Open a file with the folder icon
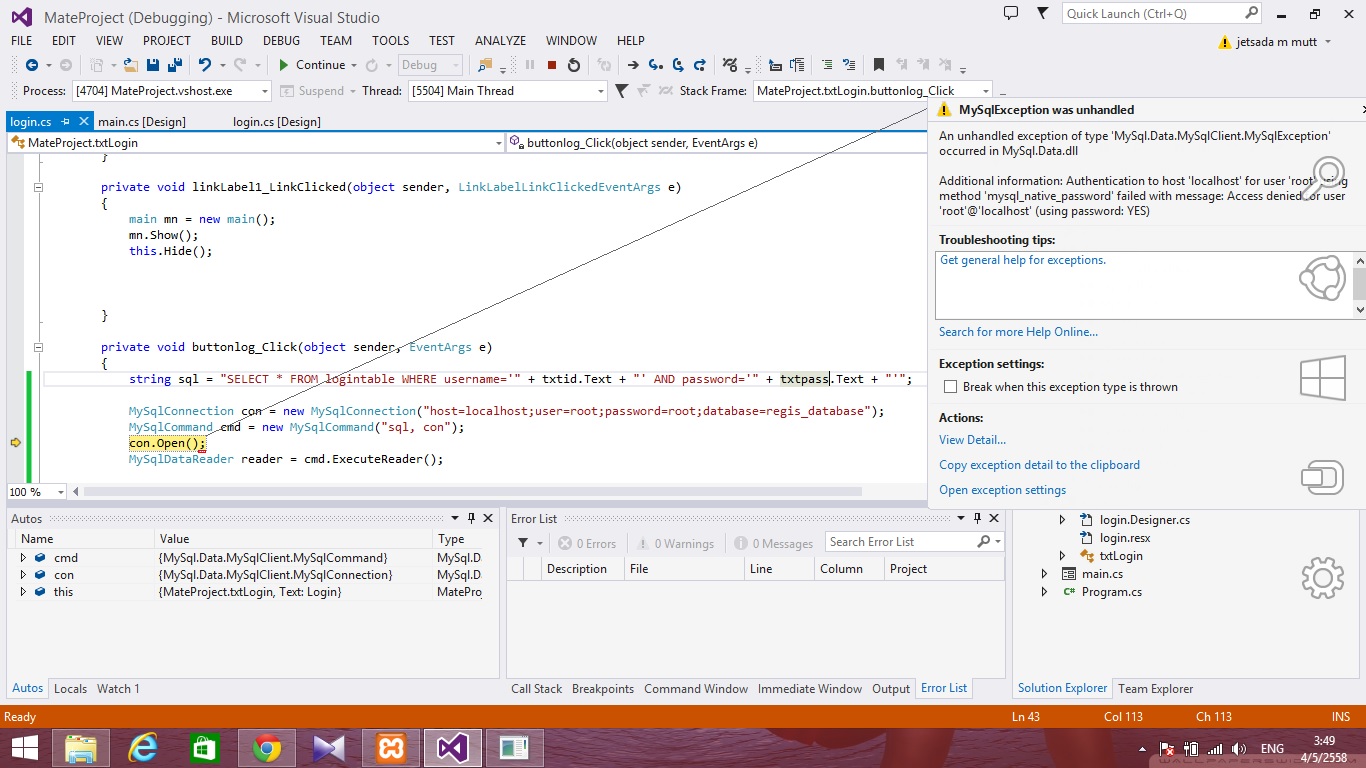The image size is (1366, 768). tap(131, 65)
